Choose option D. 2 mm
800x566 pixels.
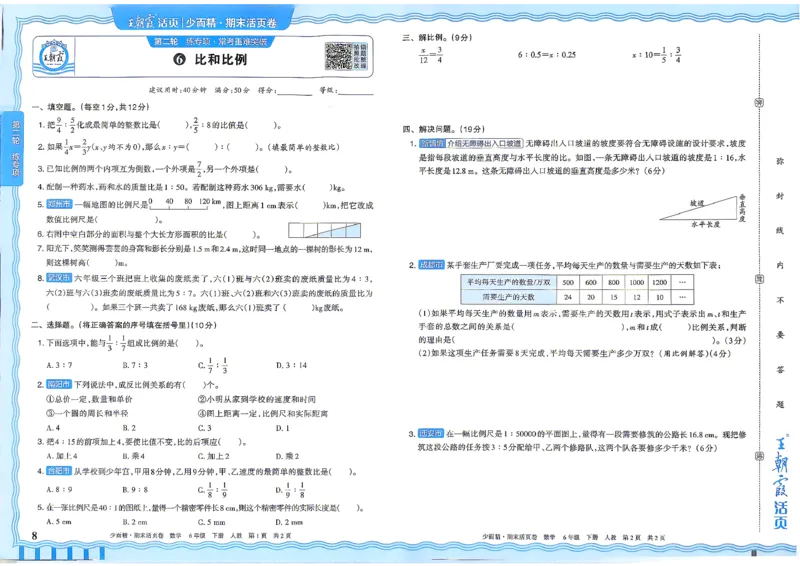pyautogui.click(x=289, y=522)
